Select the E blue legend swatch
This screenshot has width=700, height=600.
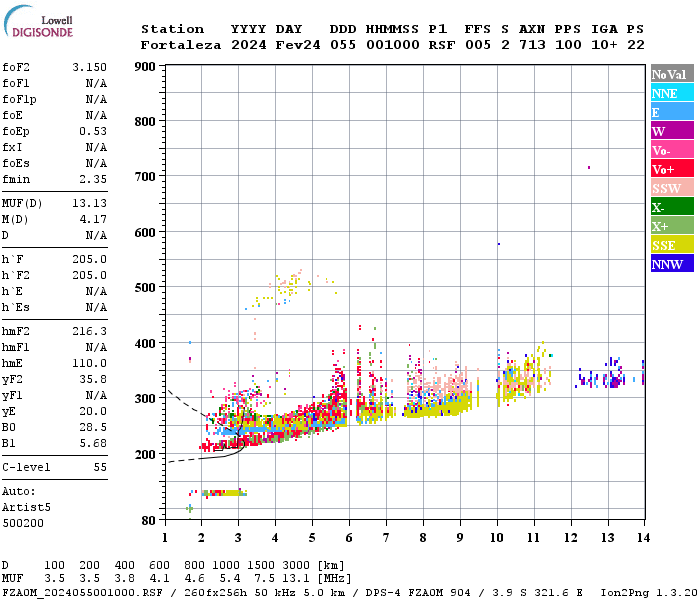click(672, 112)
